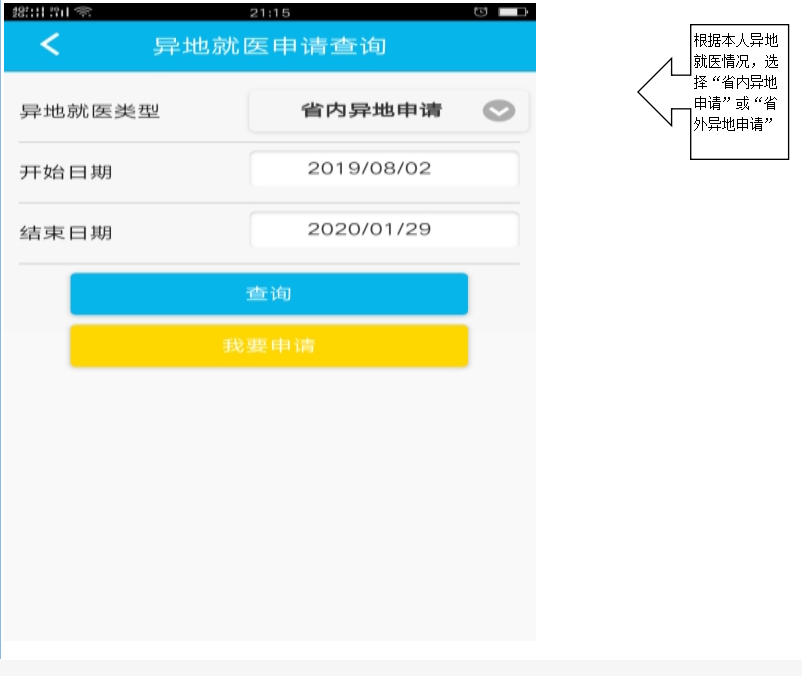The image size is (802, 676).
Task: Click the empty area below 我要申请 button
Action: pos(269,500)
